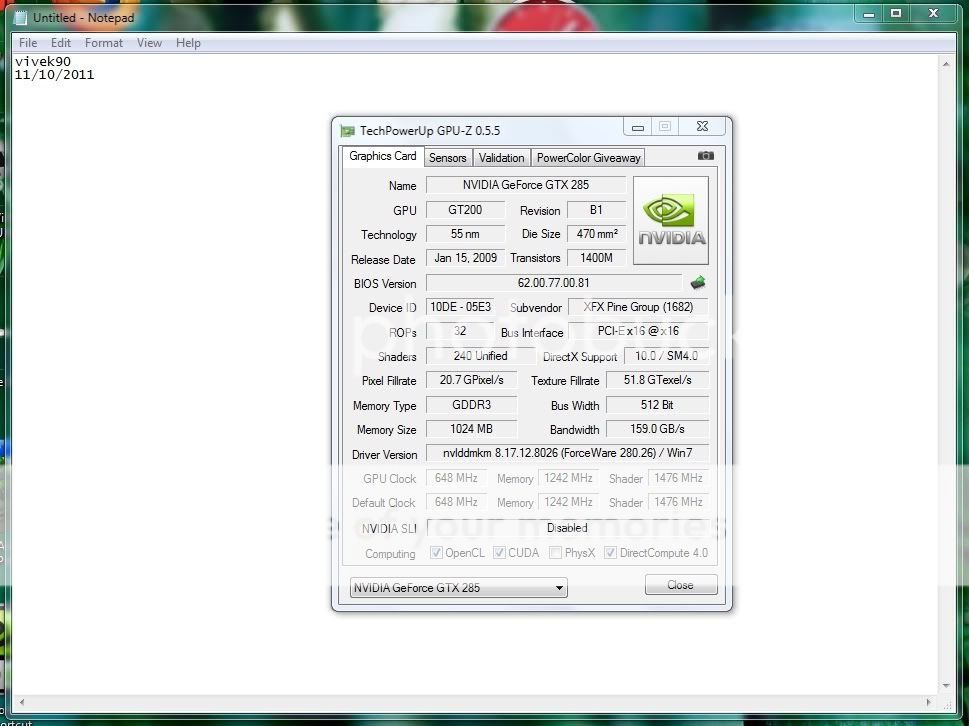Screen dimensions: 969x726
Task: Click Notepad horizontal scrollbar right arrow
Action: [x=928, y=703]
